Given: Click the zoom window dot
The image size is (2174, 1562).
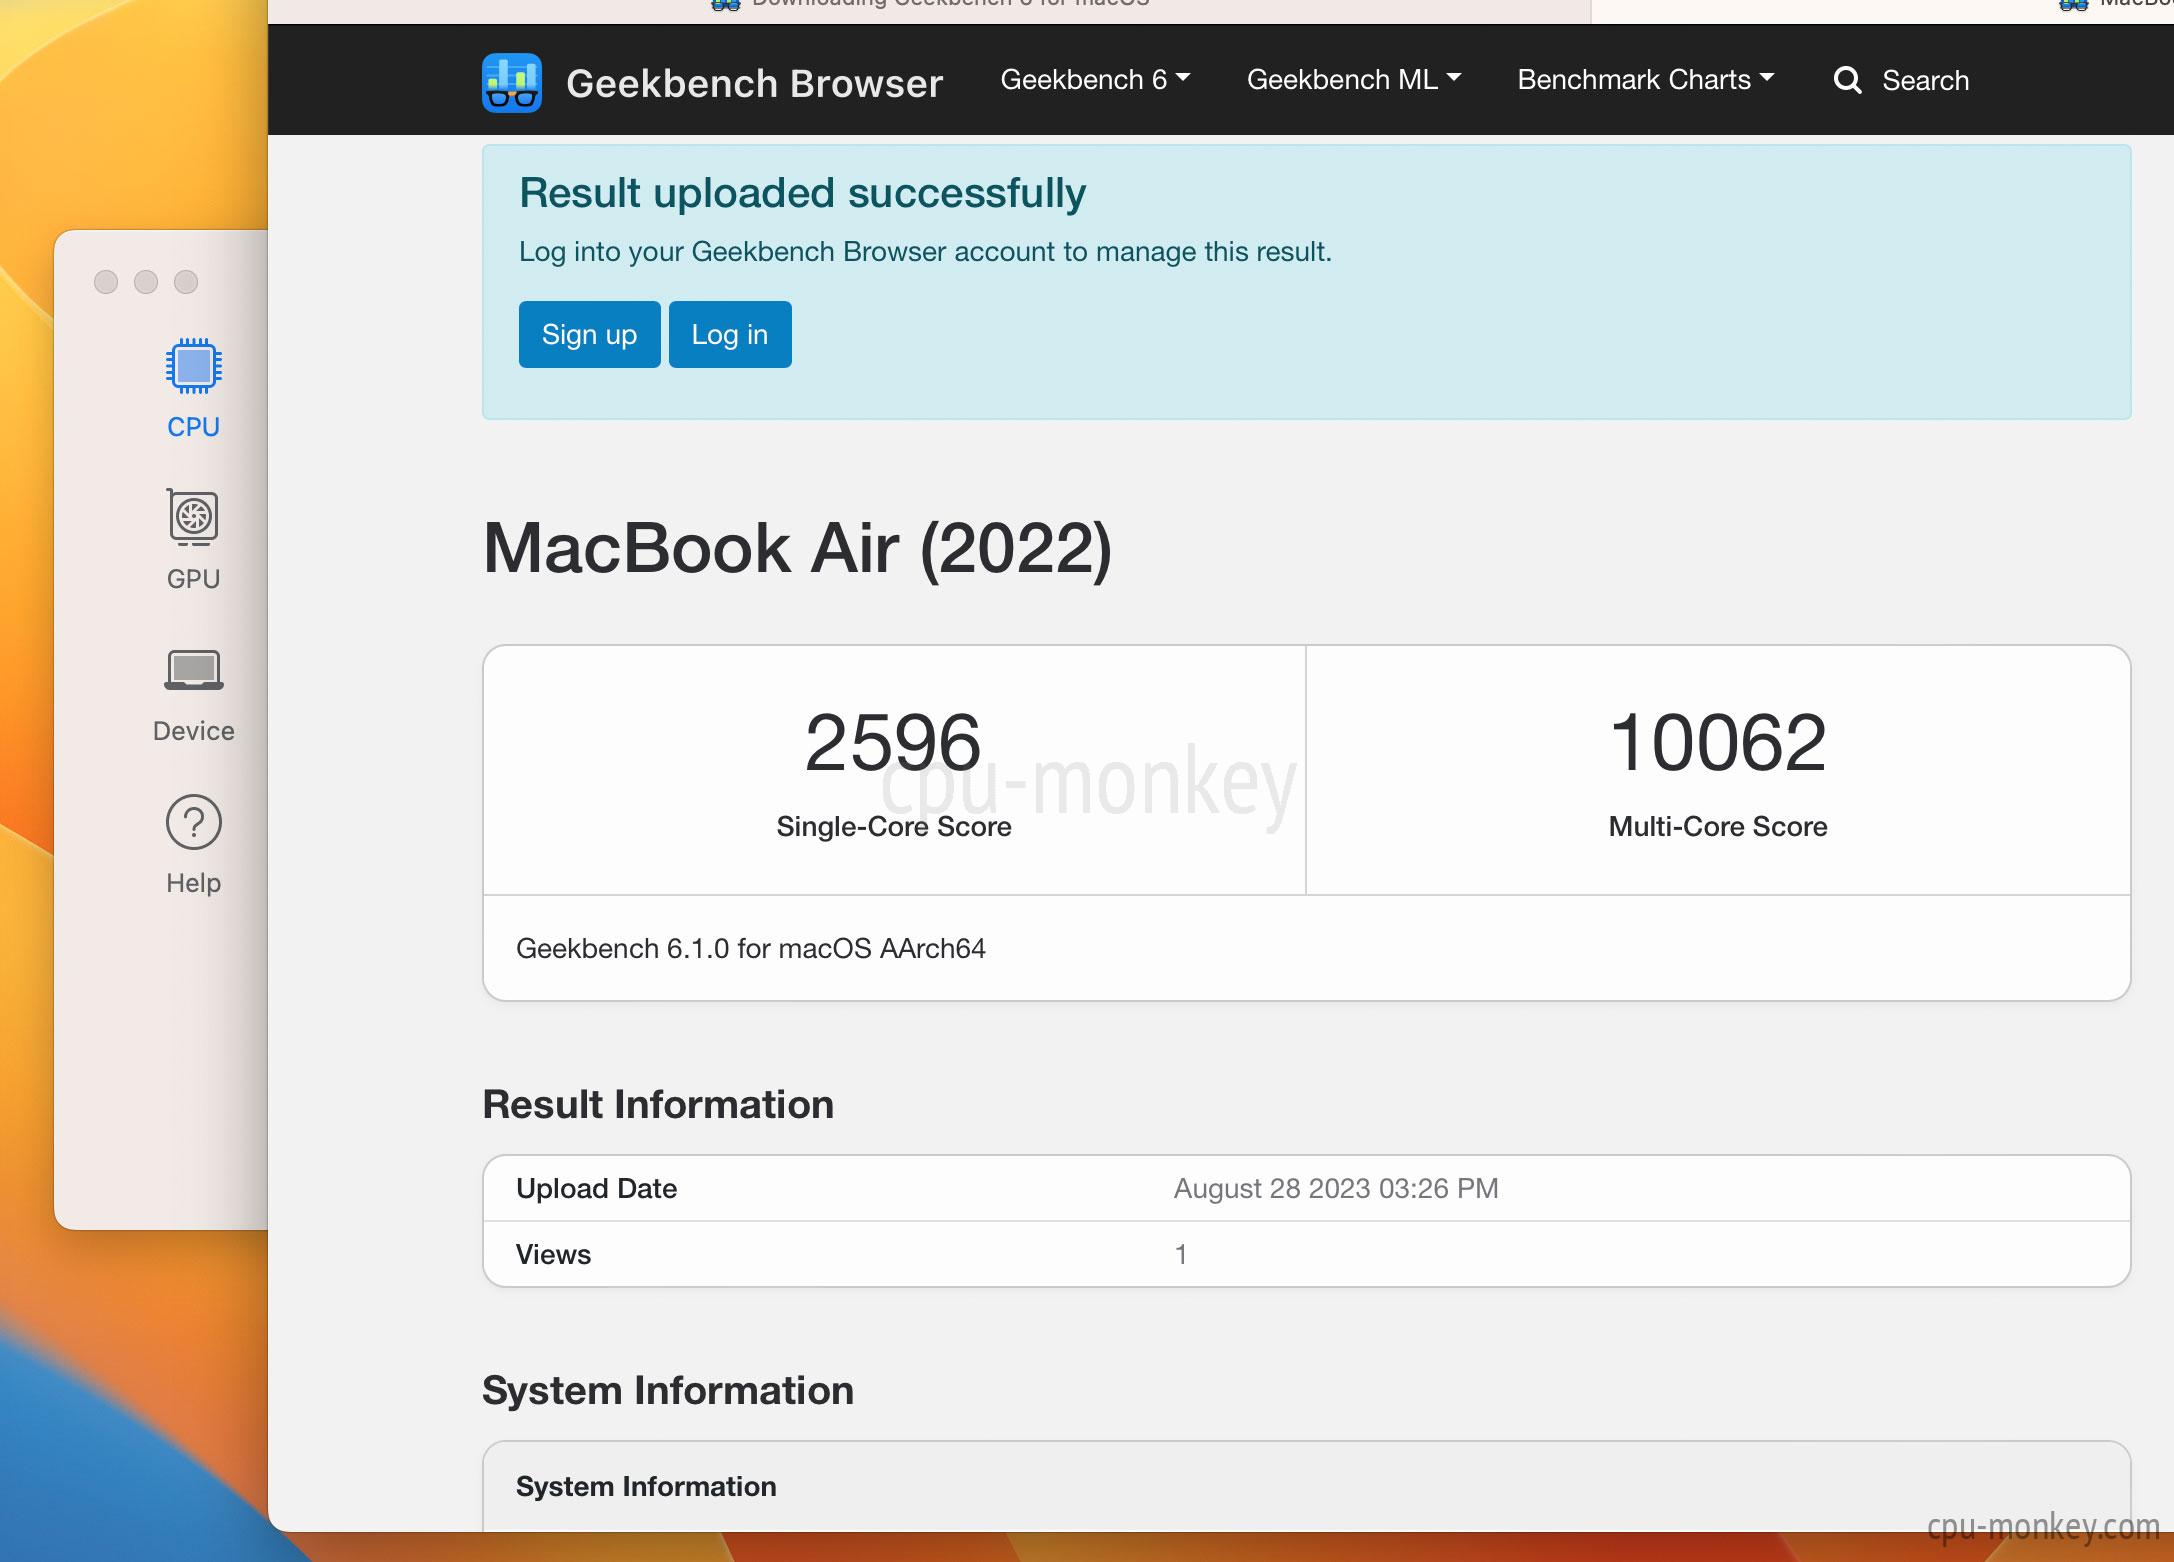Looking at the screenshot, I should click(186, 282).
